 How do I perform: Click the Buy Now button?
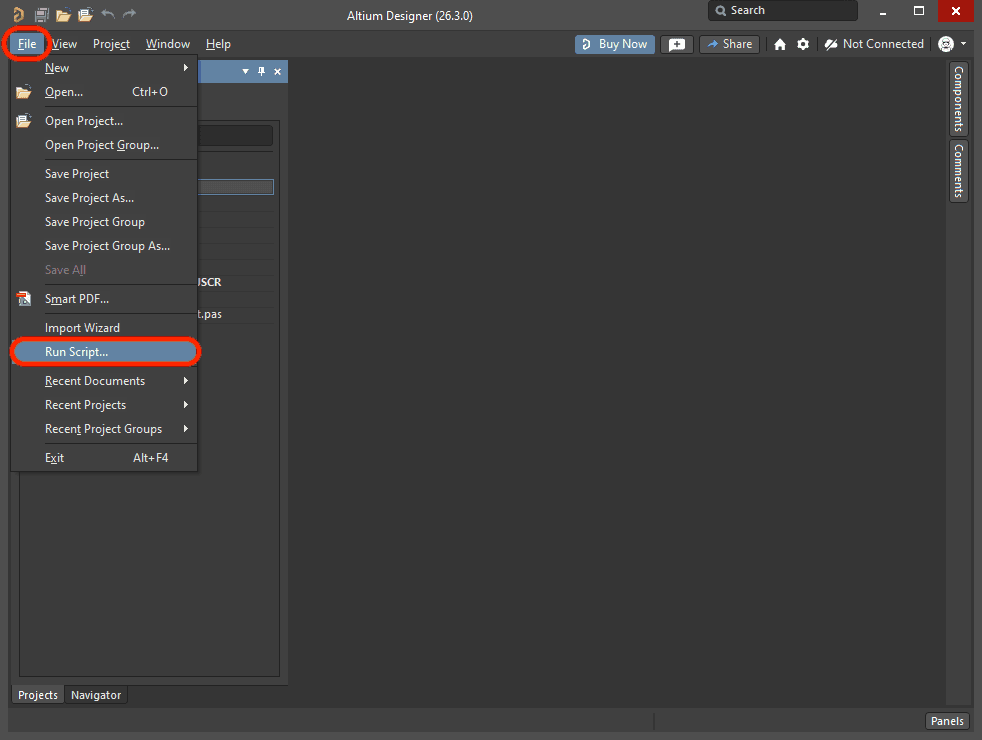[614, 44]
